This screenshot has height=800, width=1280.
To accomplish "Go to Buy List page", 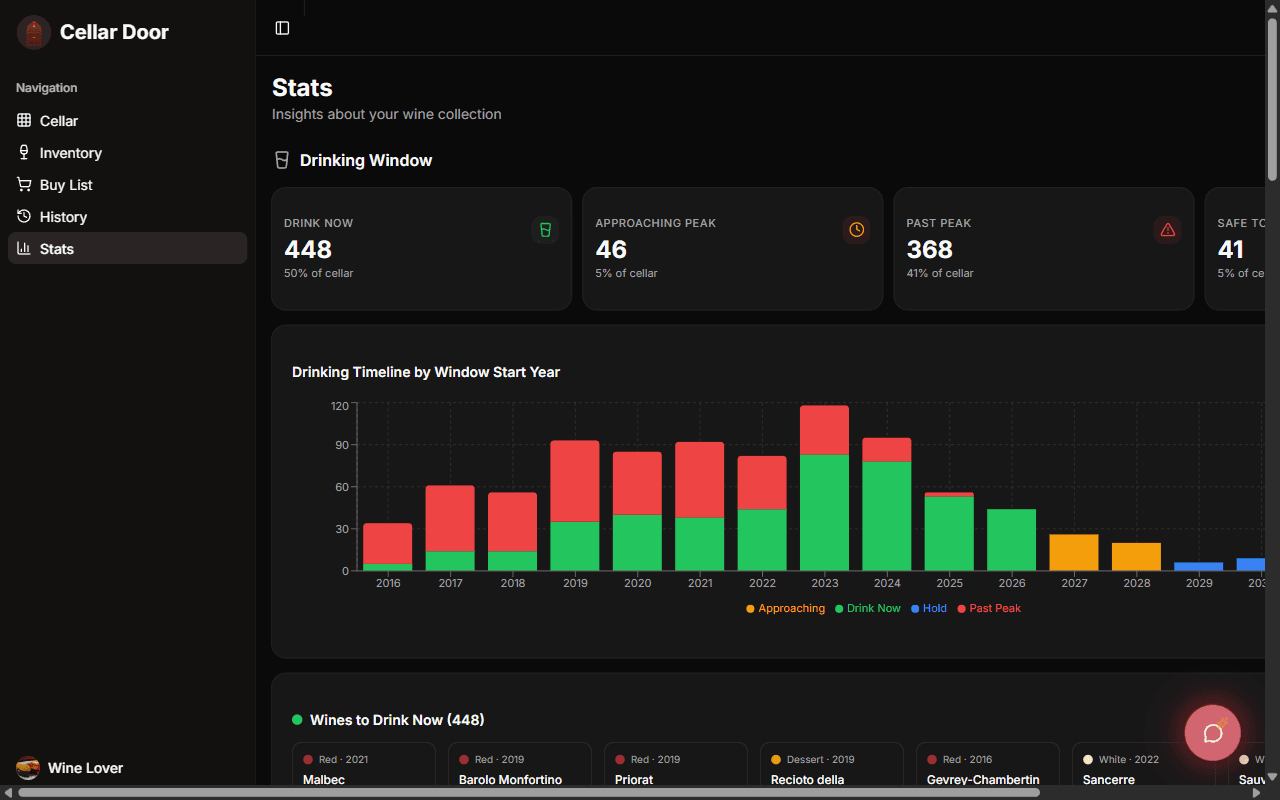I will [127, 185].
